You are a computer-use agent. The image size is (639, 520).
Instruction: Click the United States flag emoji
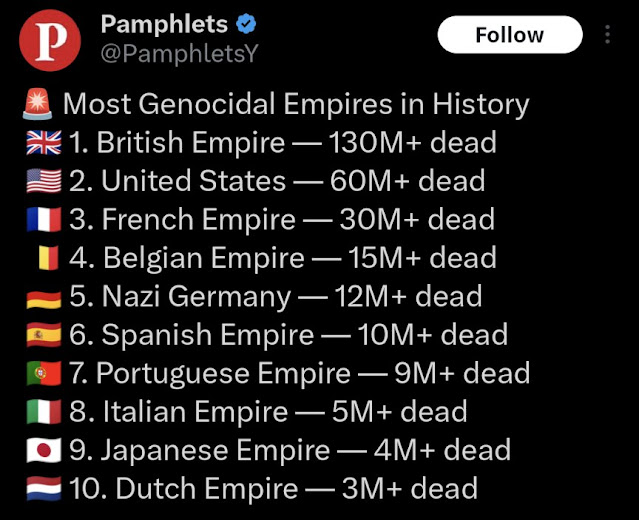point(44,181)
